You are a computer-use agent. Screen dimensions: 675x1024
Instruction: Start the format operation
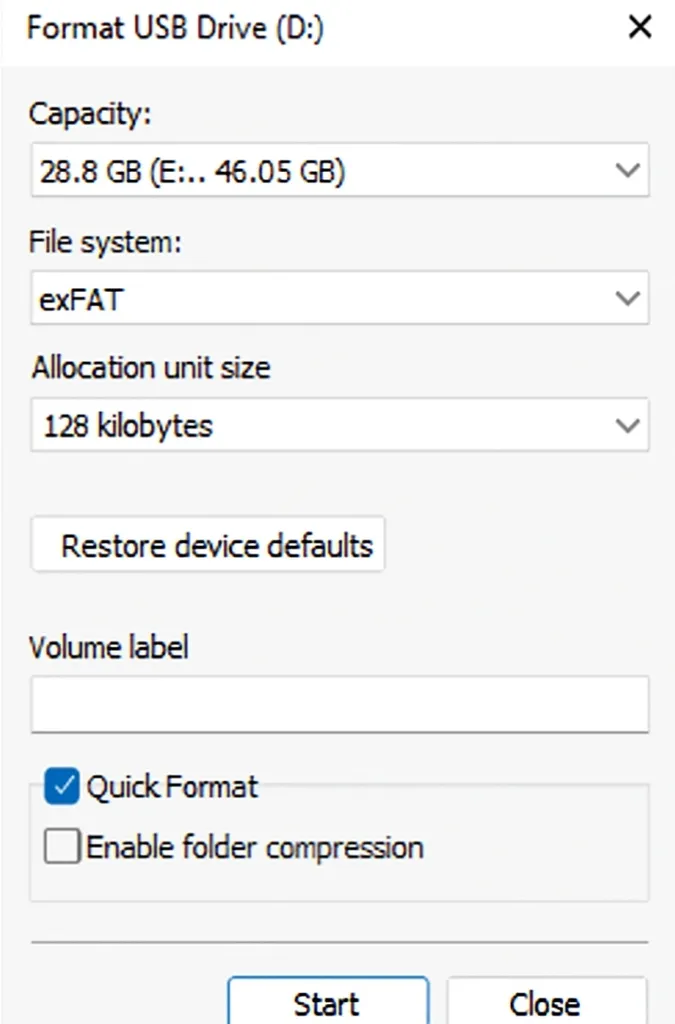[327, 1002]
